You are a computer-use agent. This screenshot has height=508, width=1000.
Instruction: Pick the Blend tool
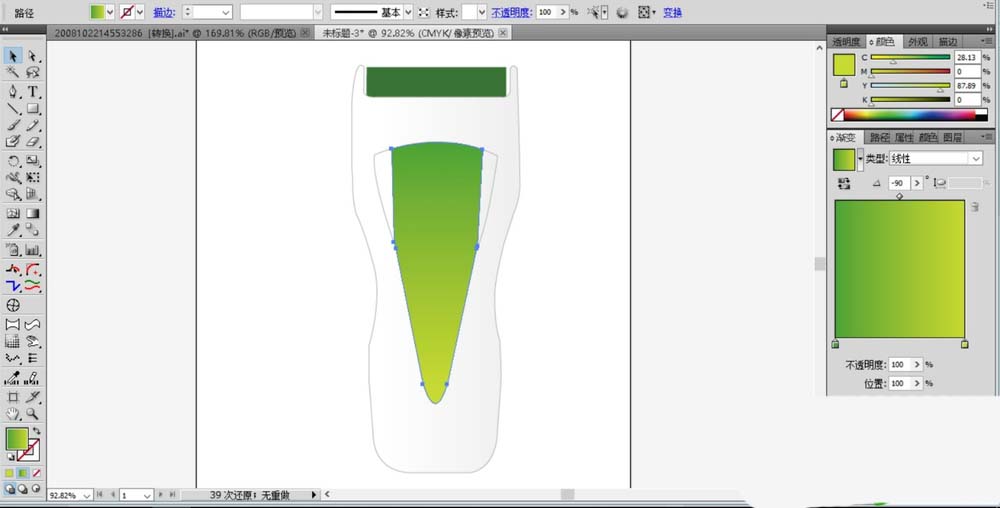coord(33,230)
